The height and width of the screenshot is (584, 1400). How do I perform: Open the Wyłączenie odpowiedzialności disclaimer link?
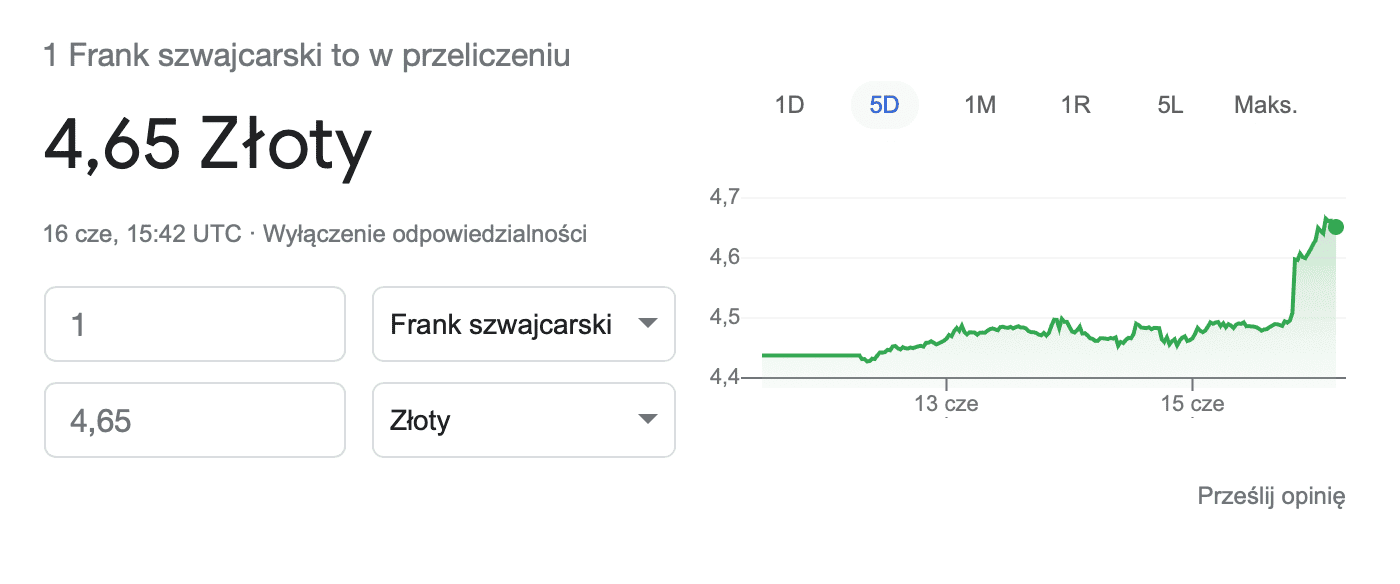424,235
